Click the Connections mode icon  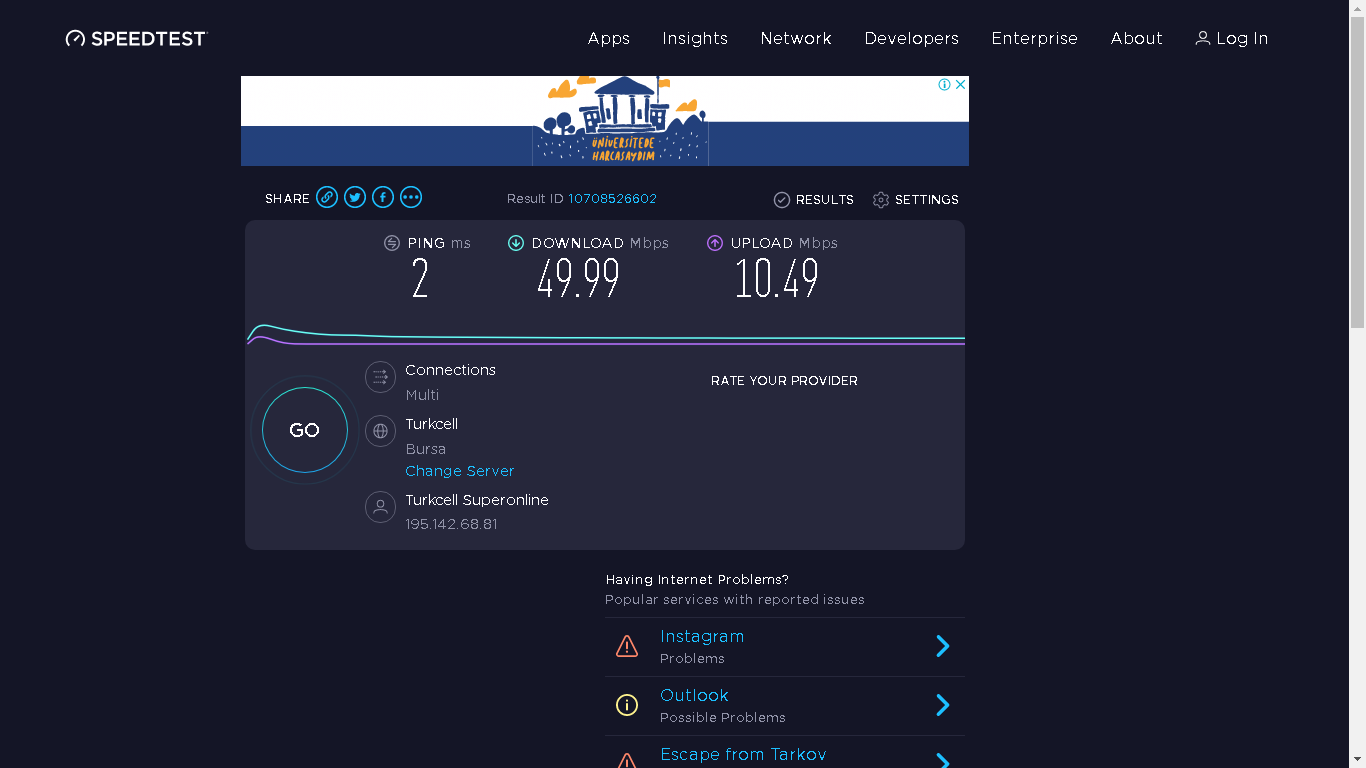pyautogui.click(x=380, y=377)
